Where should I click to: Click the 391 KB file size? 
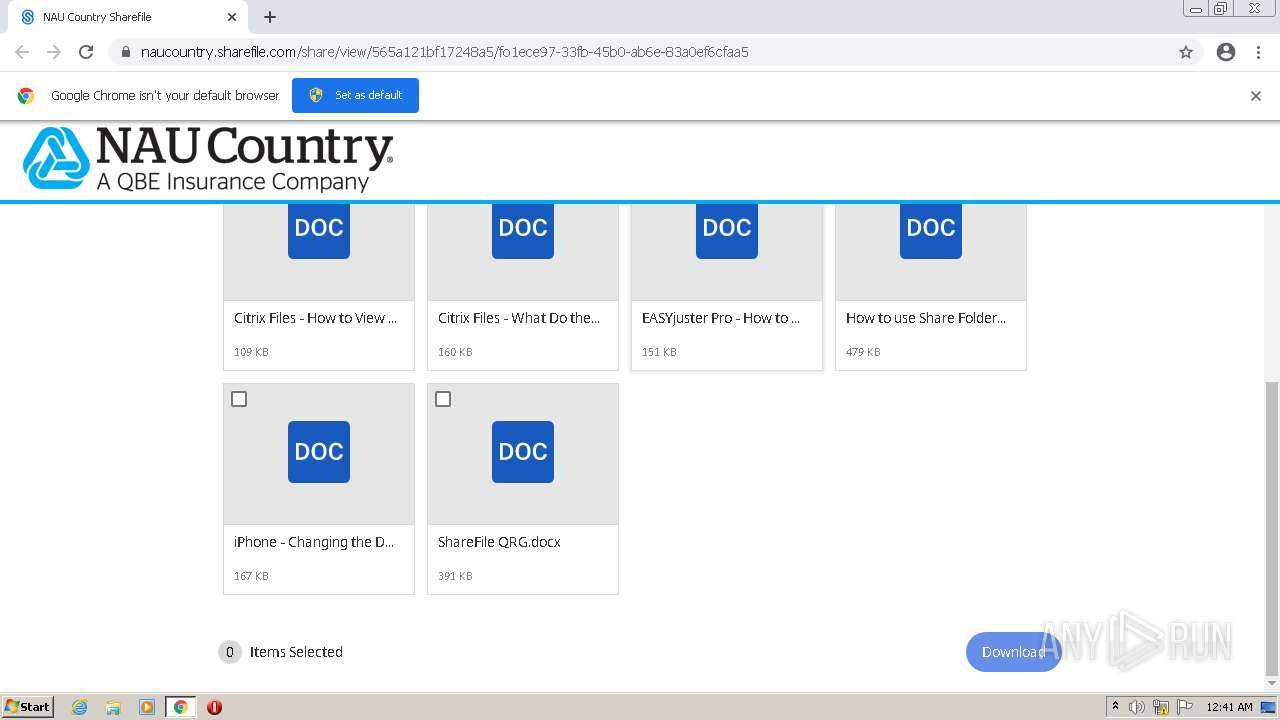tap(455, 576)
